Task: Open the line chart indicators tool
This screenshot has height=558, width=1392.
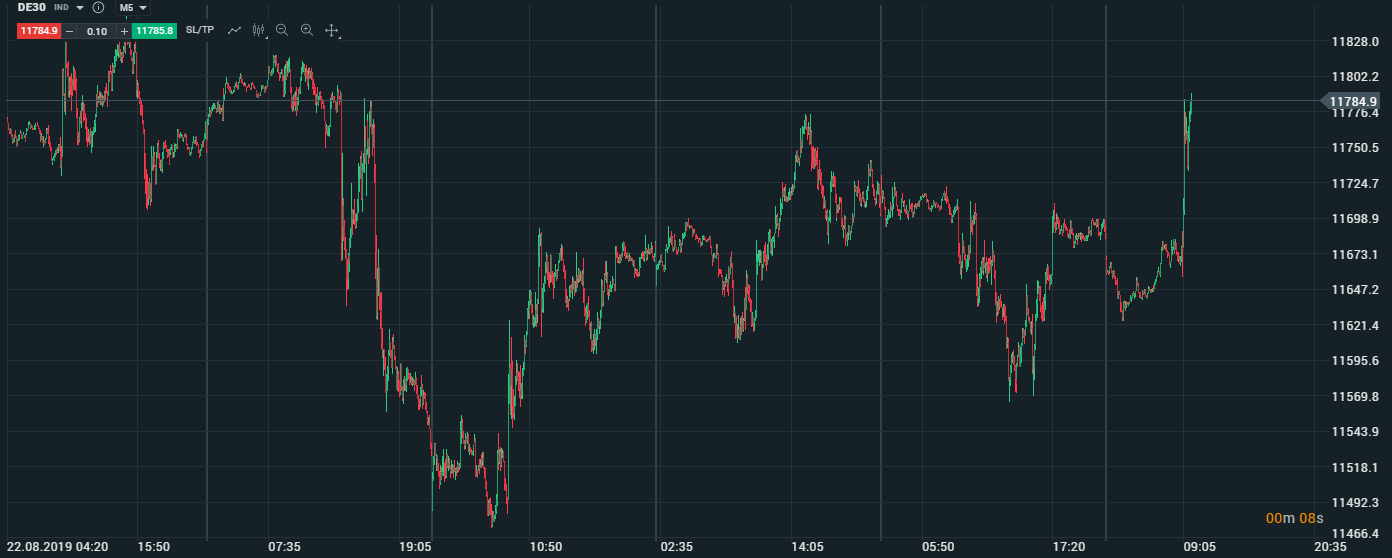Action: click(x=235, y=30)
